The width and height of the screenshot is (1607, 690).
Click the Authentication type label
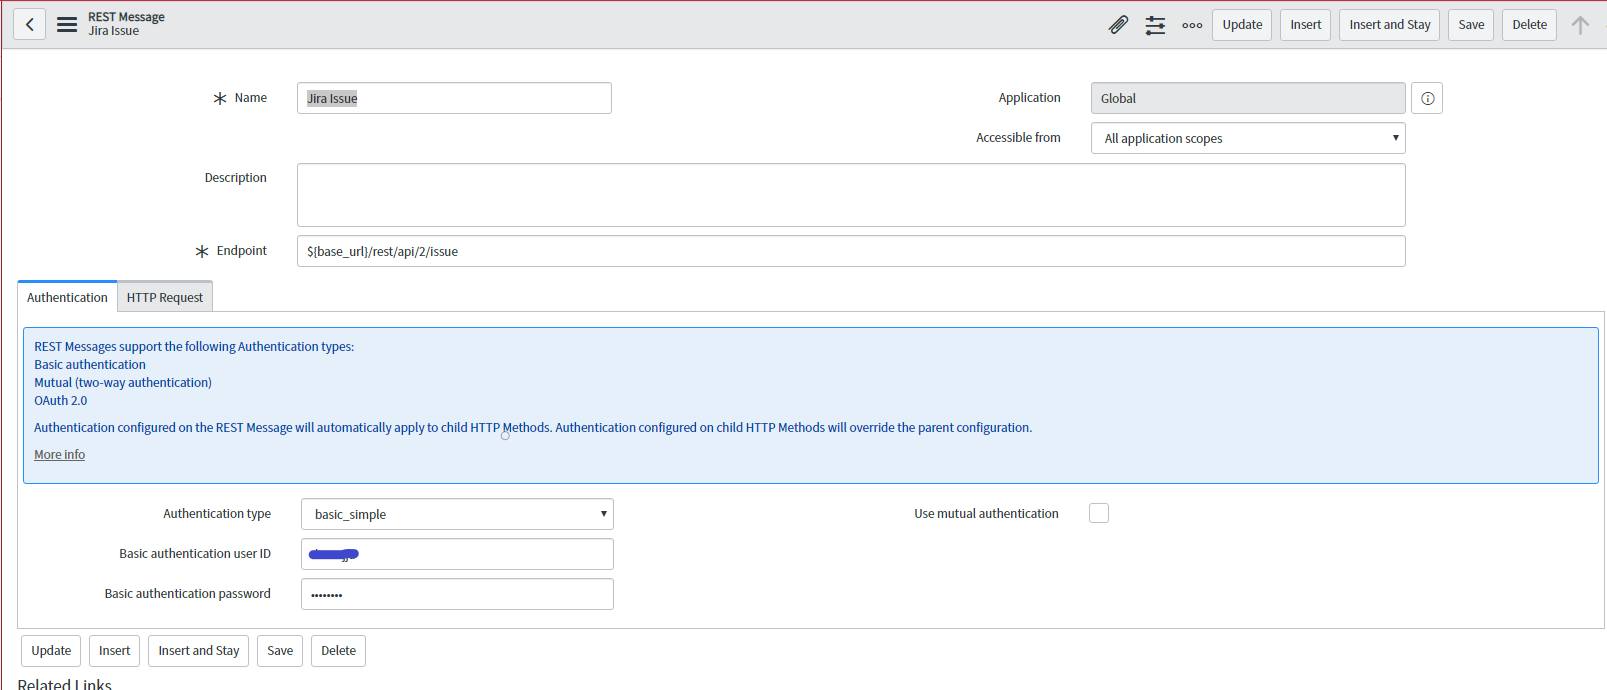217,514
